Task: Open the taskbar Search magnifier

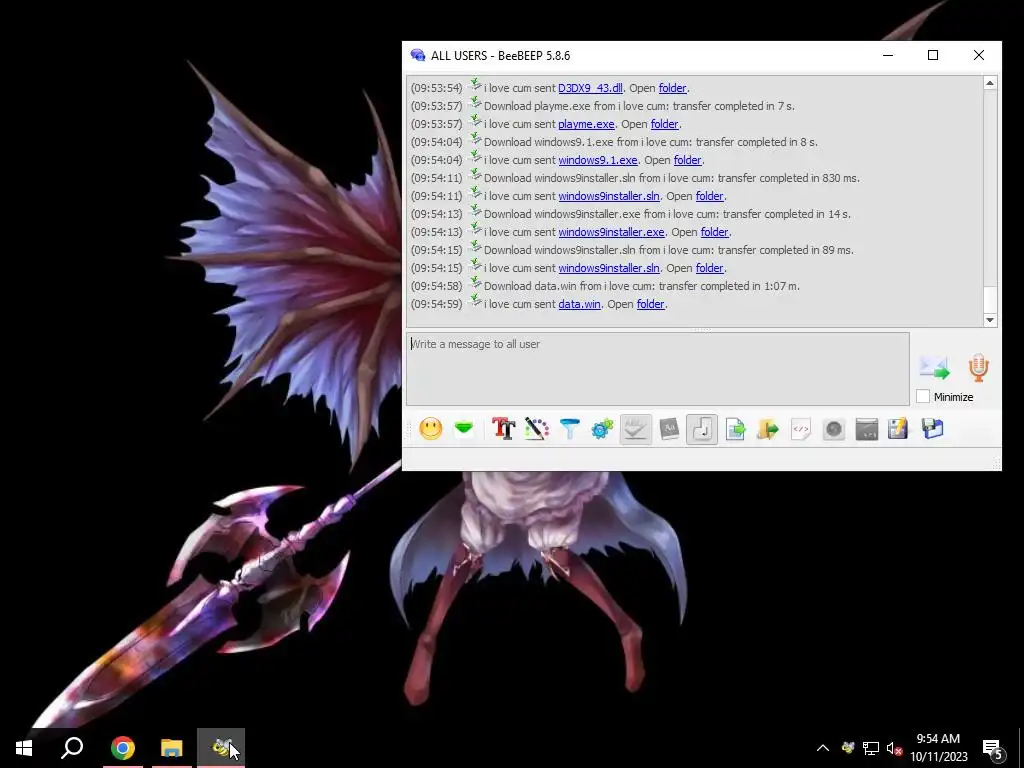Action: click(72, 748)
